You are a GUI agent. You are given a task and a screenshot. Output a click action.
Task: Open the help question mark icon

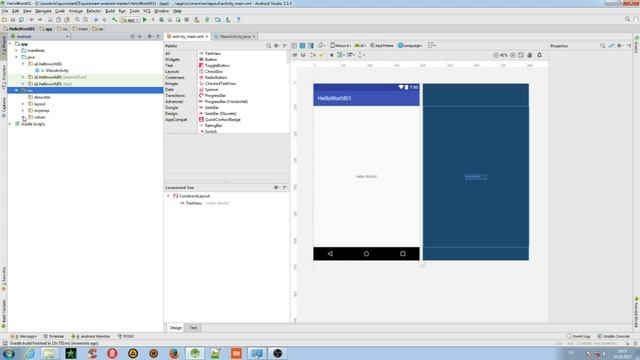click(238, 20)
